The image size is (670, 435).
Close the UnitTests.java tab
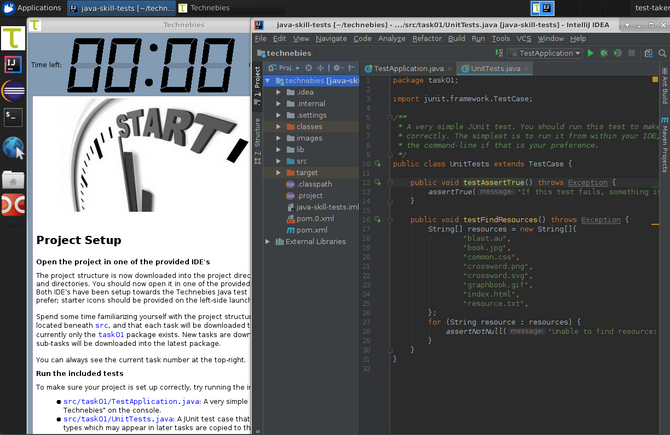pyautogui.click(x=526, y=68)
